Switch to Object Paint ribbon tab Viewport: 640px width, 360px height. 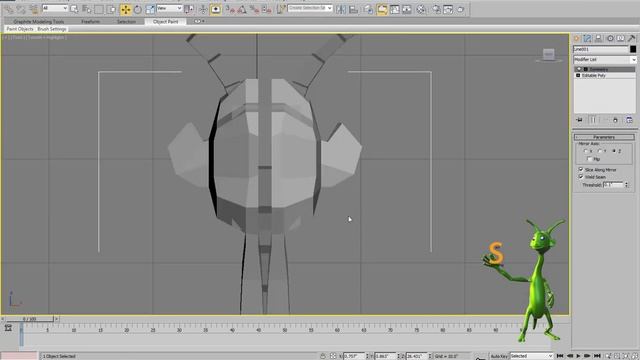coord(165,22)
